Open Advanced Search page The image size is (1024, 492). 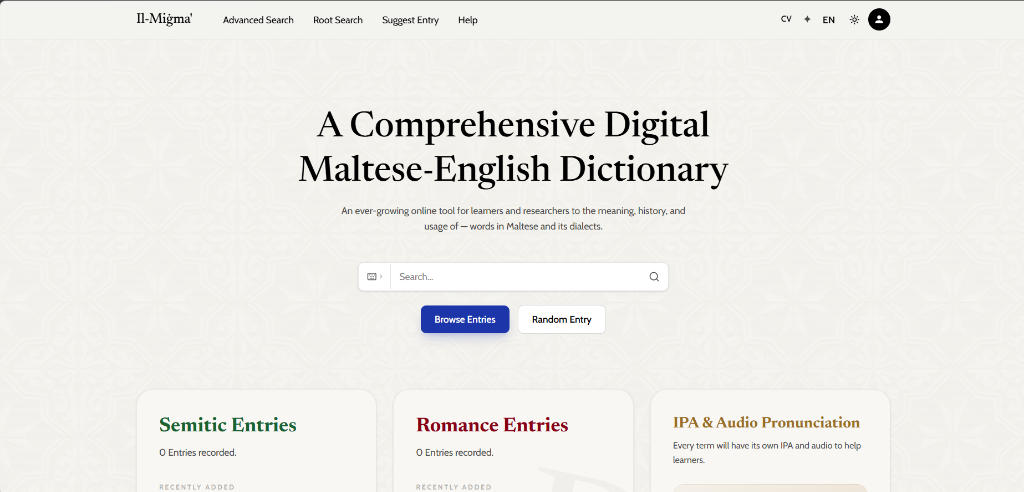258,20
